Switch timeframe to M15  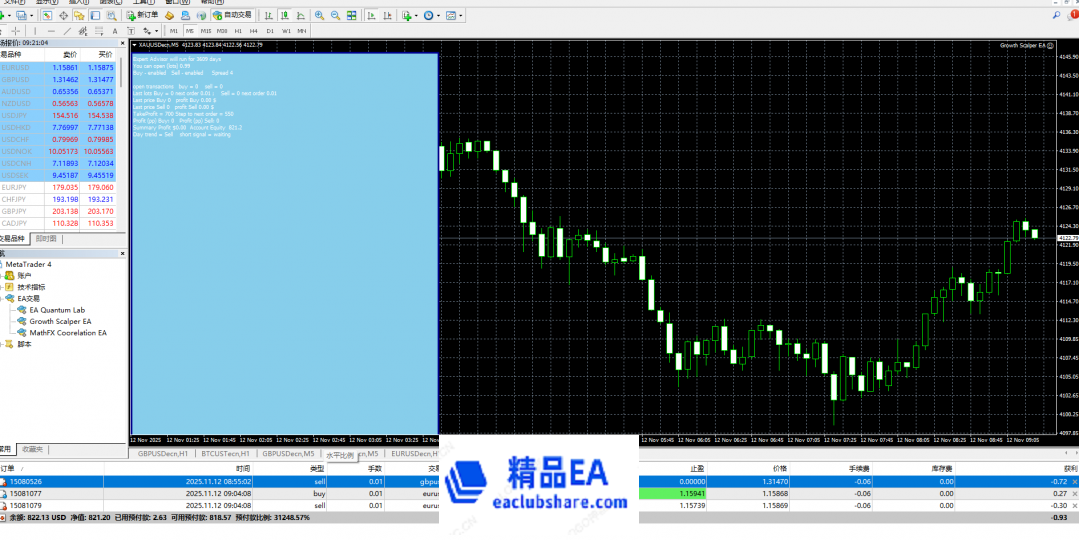[206, 31]
